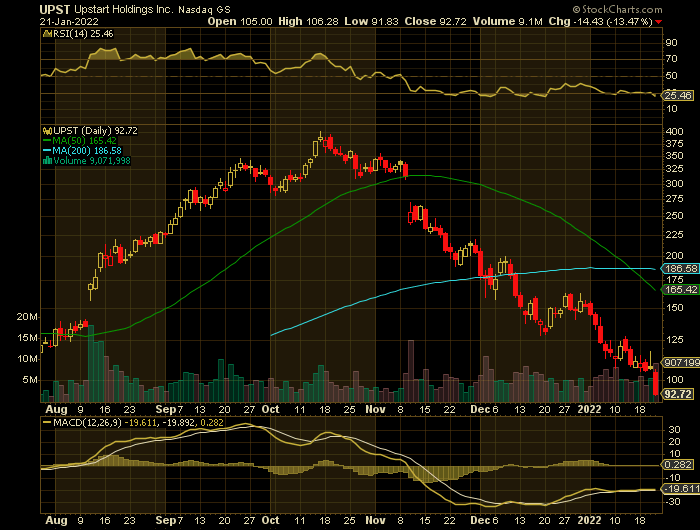Click the UPST ticker symbol title
Screen dimensions: 700x530
tap(55, 9)
